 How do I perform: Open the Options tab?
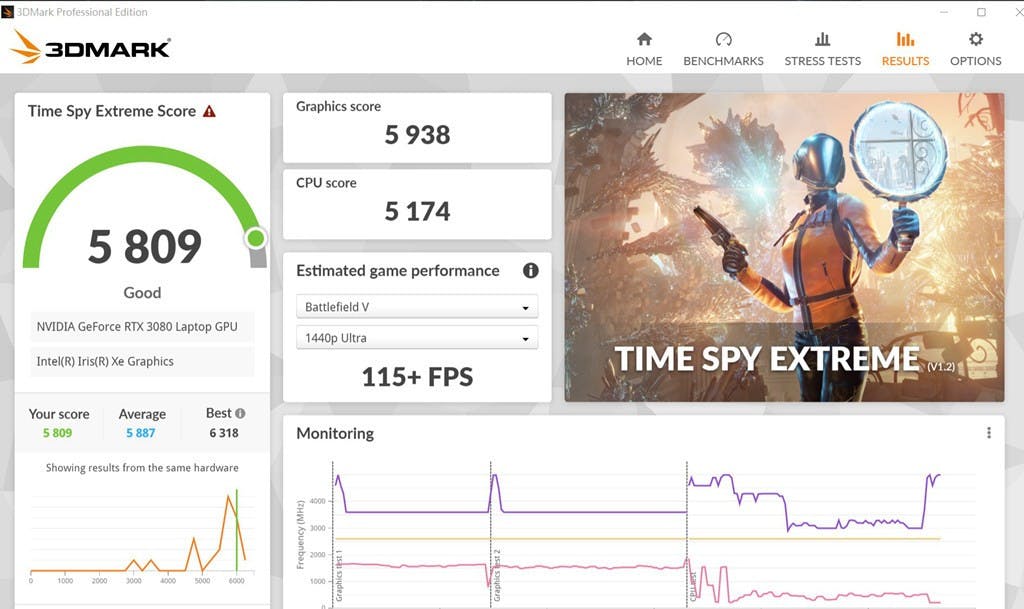[975, 49]
